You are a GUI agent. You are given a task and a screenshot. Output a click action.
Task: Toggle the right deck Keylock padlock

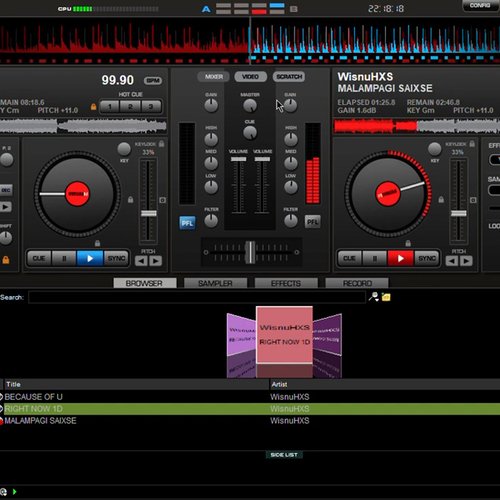click(x=472, y=144)
